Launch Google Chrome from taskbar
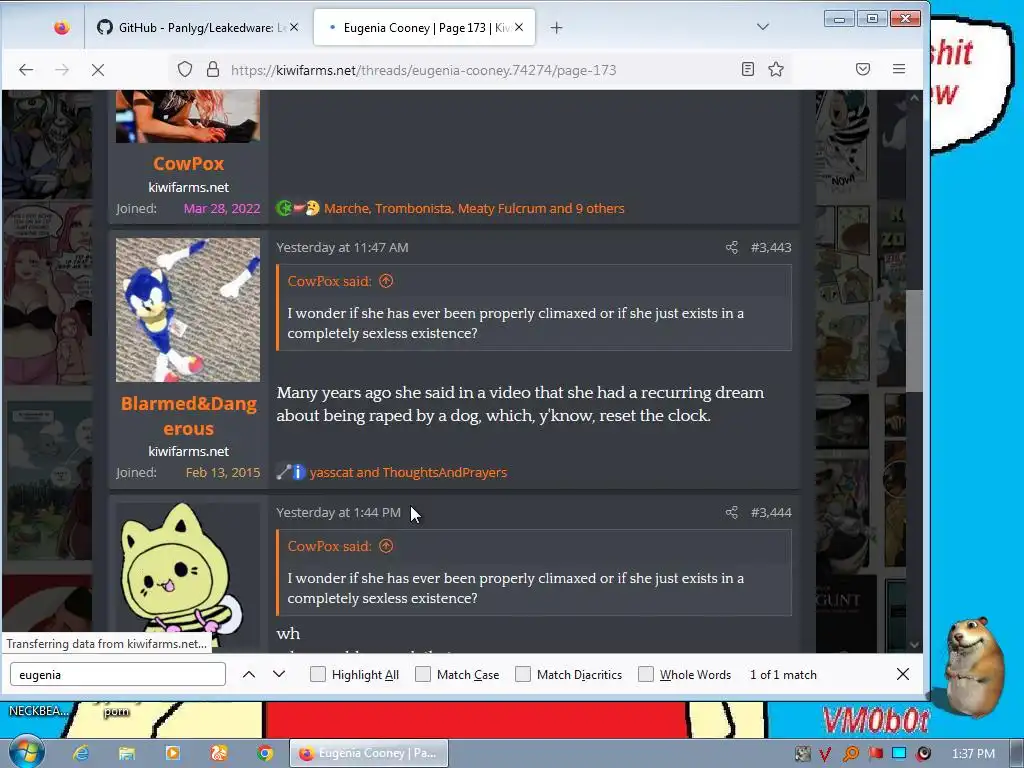 click(x=264, y=753)
